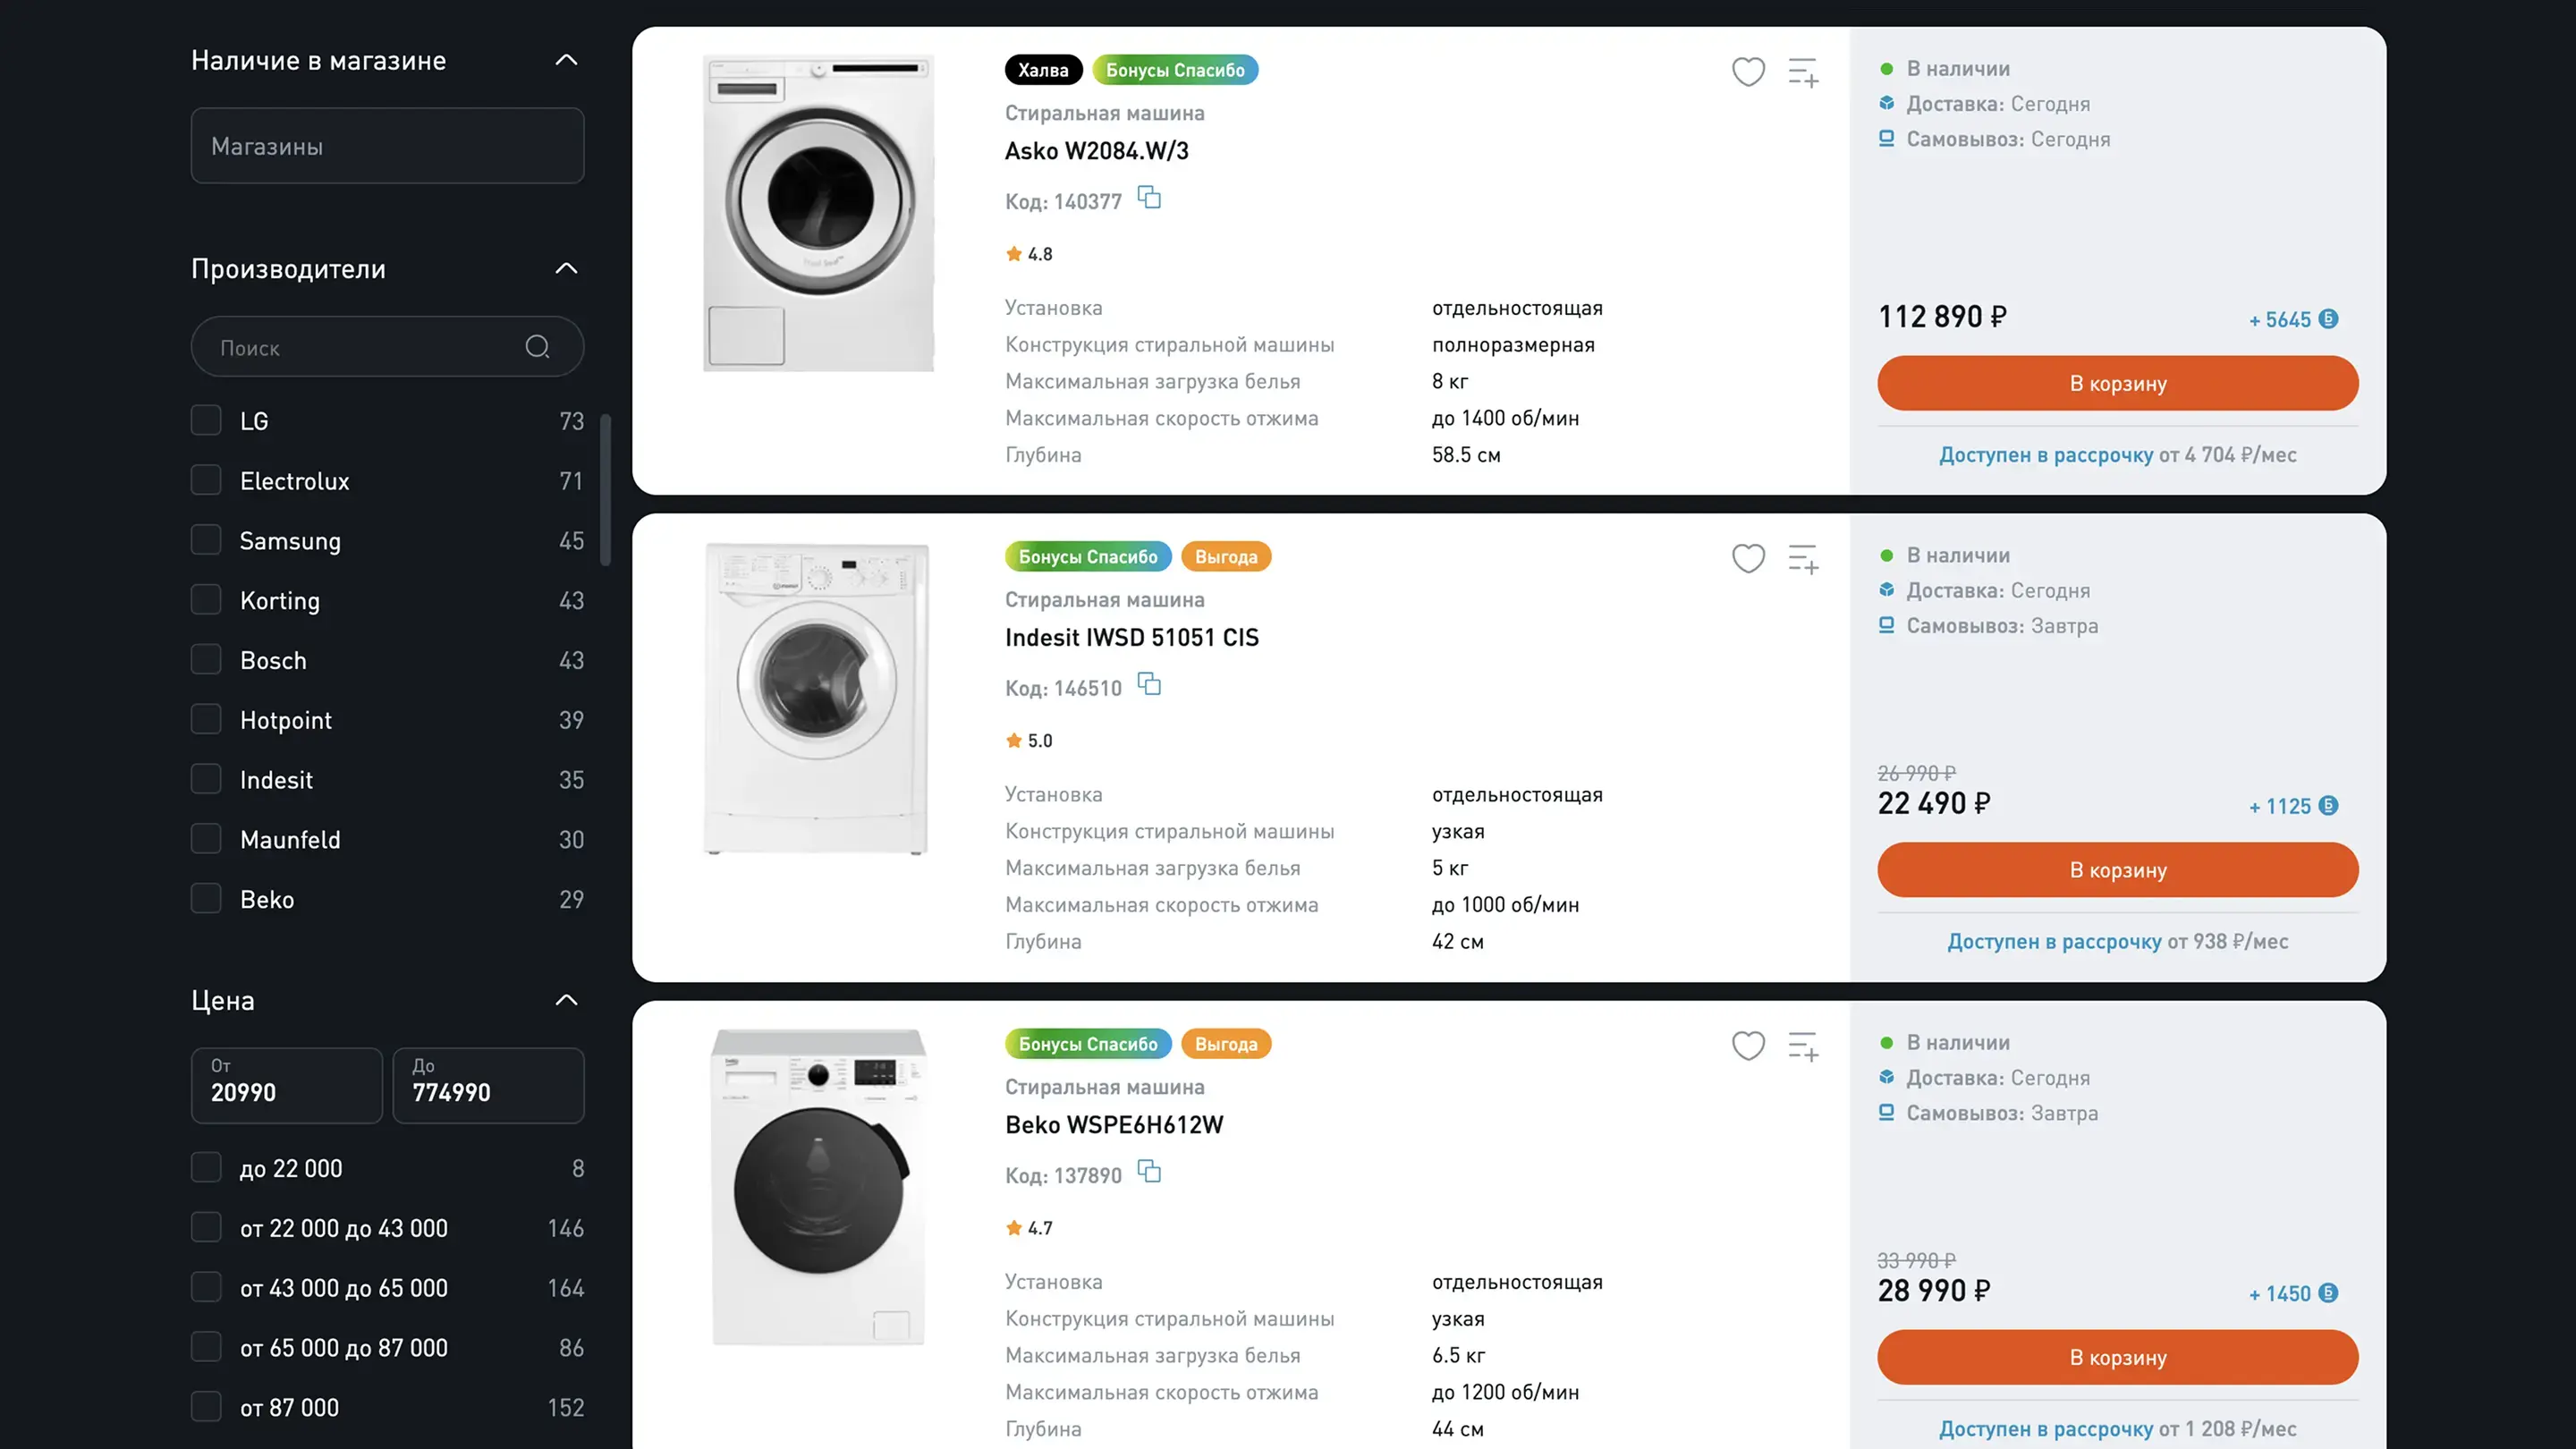Collapse the 'Цена' filter section
This screenshot has width=2576, height=1449.
point(566,1000)
